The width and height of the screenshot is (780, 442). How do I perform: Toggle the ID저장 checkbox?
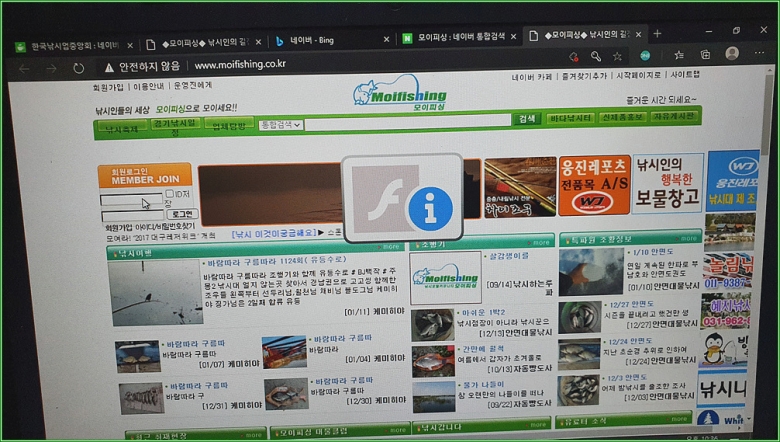click(x=170, y=193)
